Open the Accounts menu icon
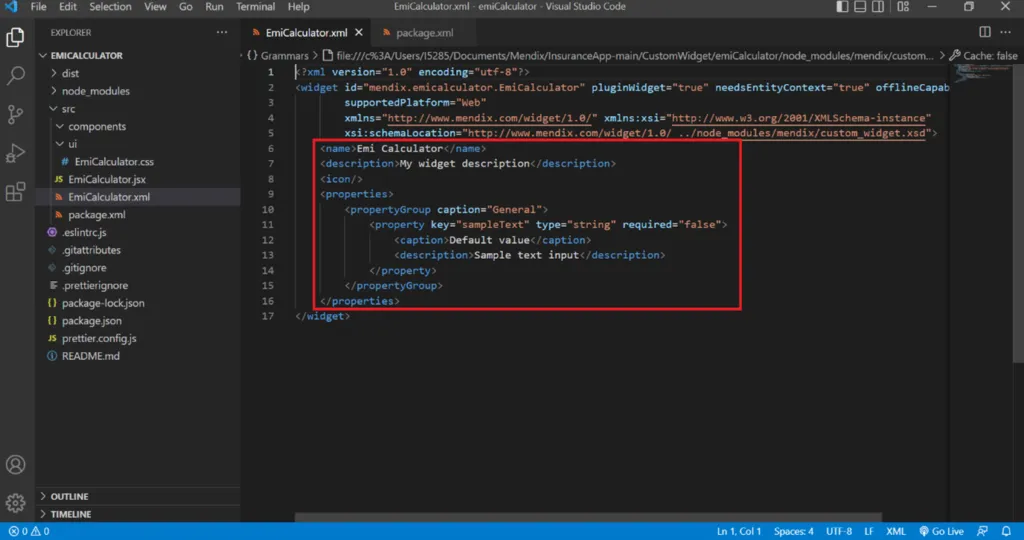Viewport: 1024px width, 540px height. click(16, 465)
